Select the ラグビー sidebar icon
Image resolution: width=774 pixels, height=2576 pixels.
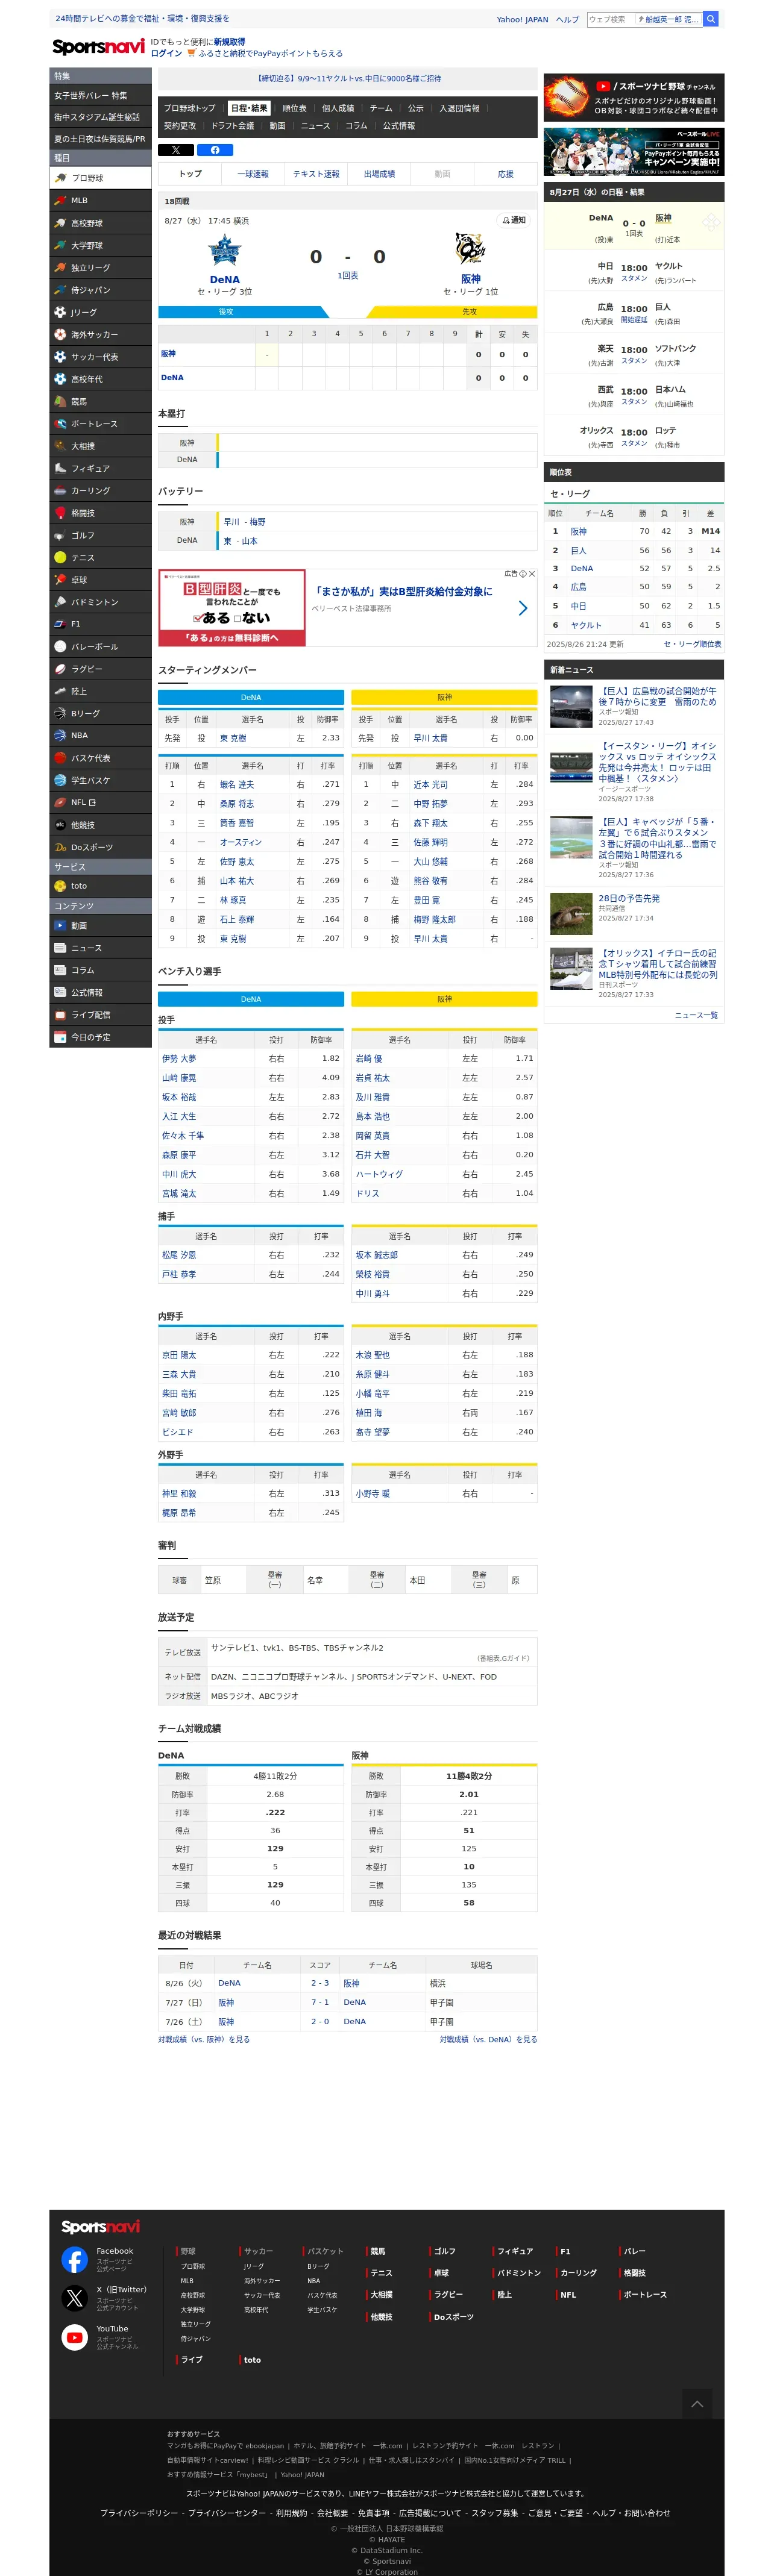point(60,669)
